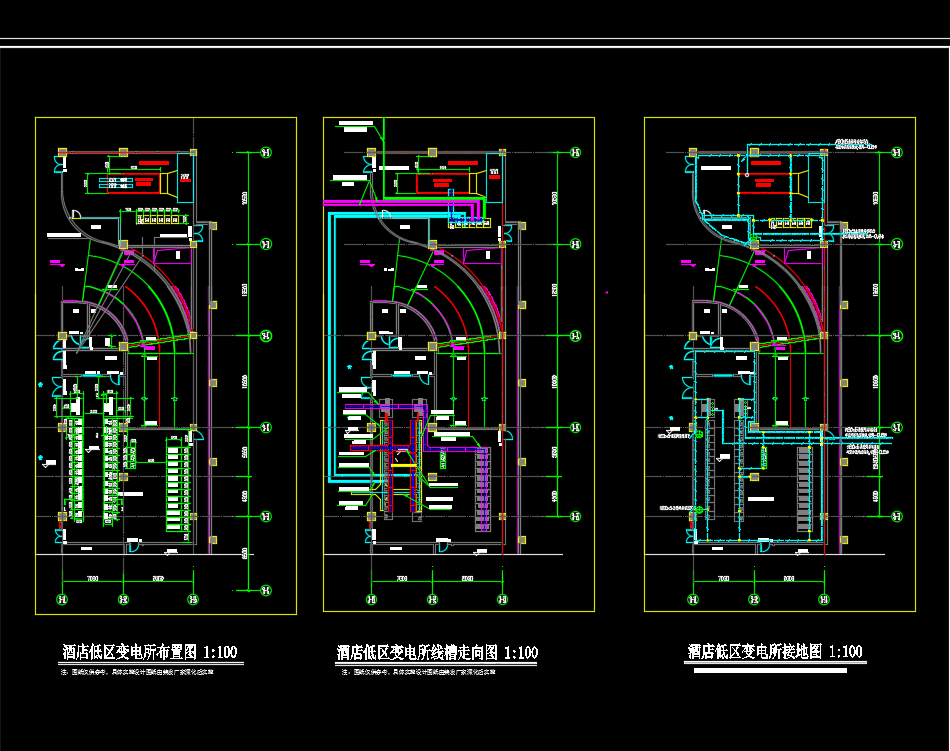Click small magenta marker between middle and right drawings

[x=608, y=292]
